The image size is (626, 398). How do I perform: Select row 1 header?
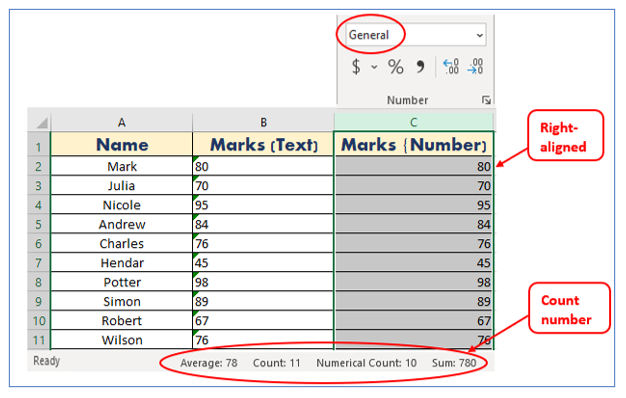point(39,145)
